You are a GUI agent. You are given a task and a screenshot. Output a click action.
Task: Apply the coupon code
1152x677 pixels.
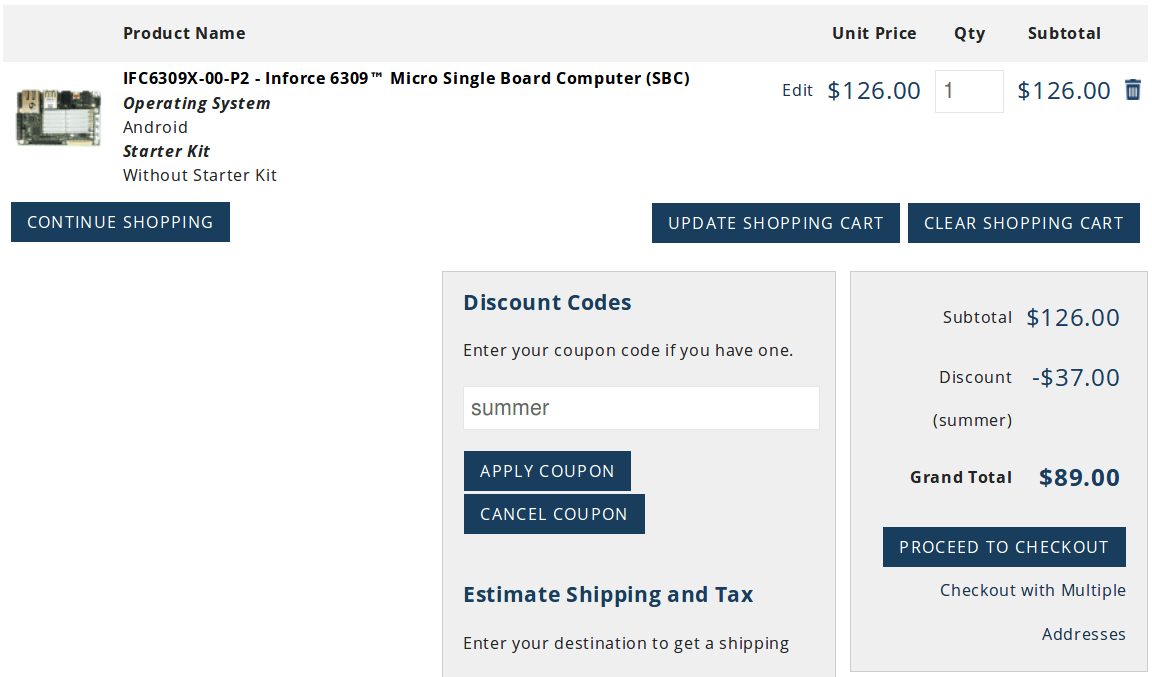pos(547,471)
